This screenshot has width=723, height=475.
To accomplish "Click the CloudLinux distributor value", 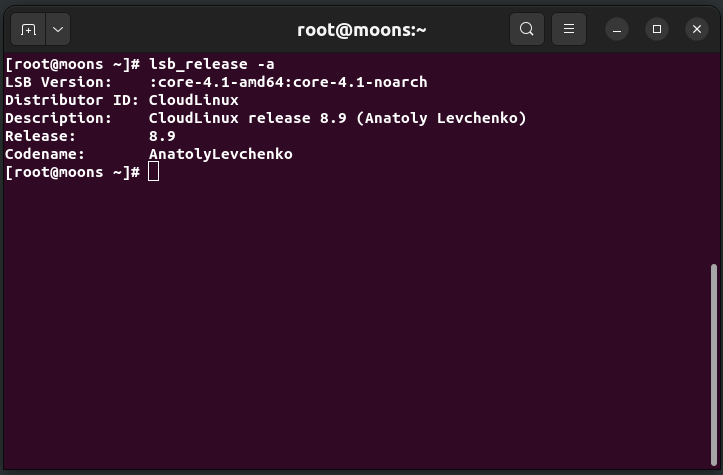I will click(194, 100).
